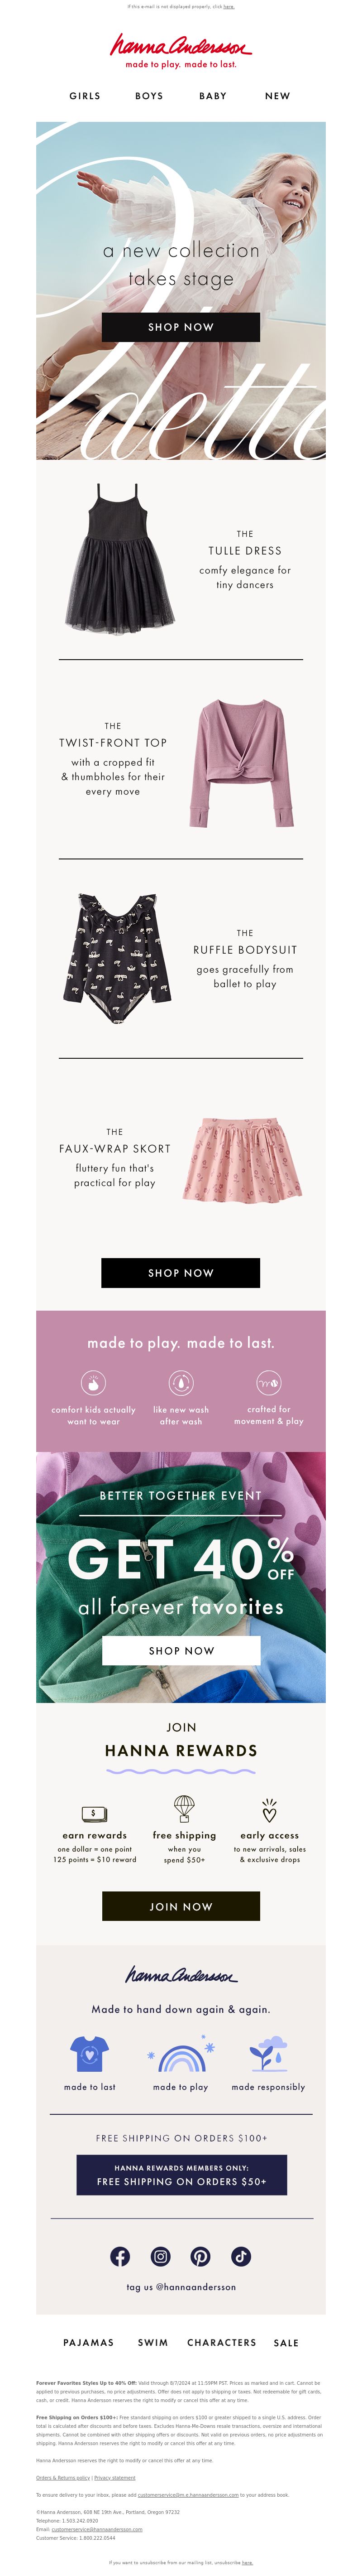Click SHOP NOW on the Odette banner
The image size is (362, 2576).
(x=181, y=327)
